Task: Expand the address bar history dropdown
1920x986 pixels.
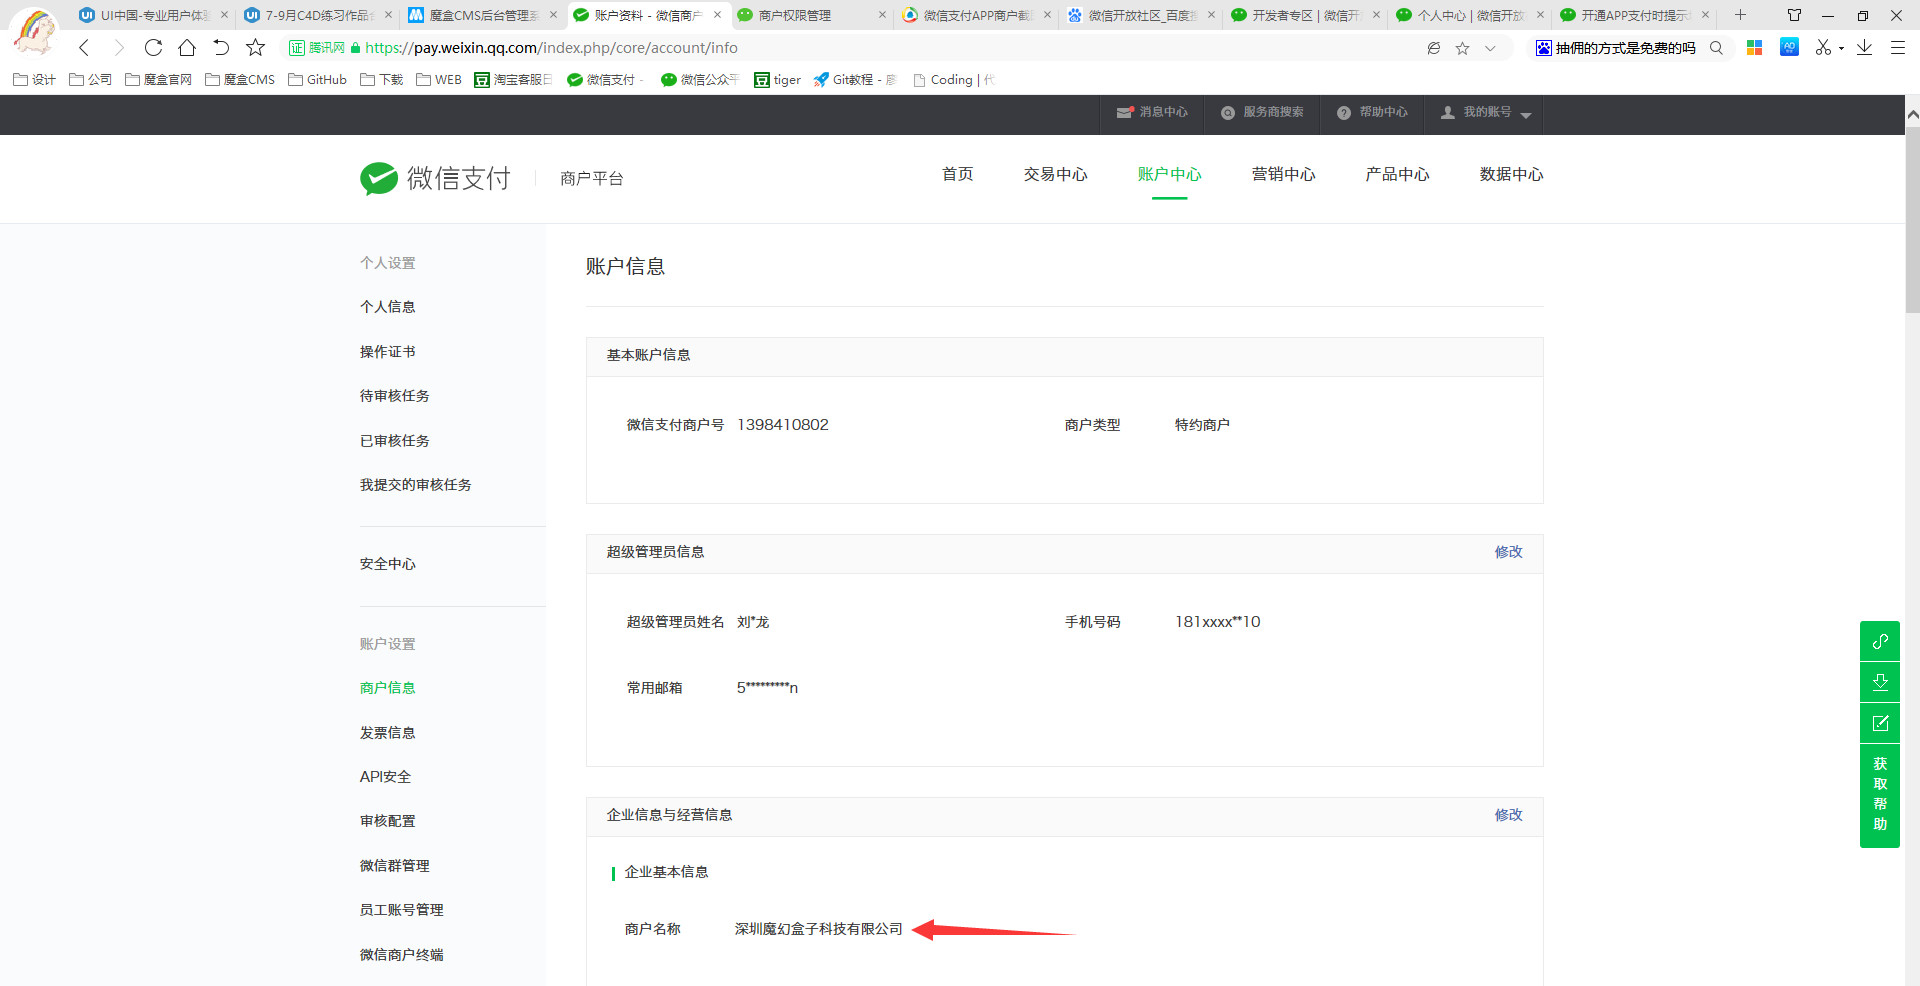Action: 1490,48
